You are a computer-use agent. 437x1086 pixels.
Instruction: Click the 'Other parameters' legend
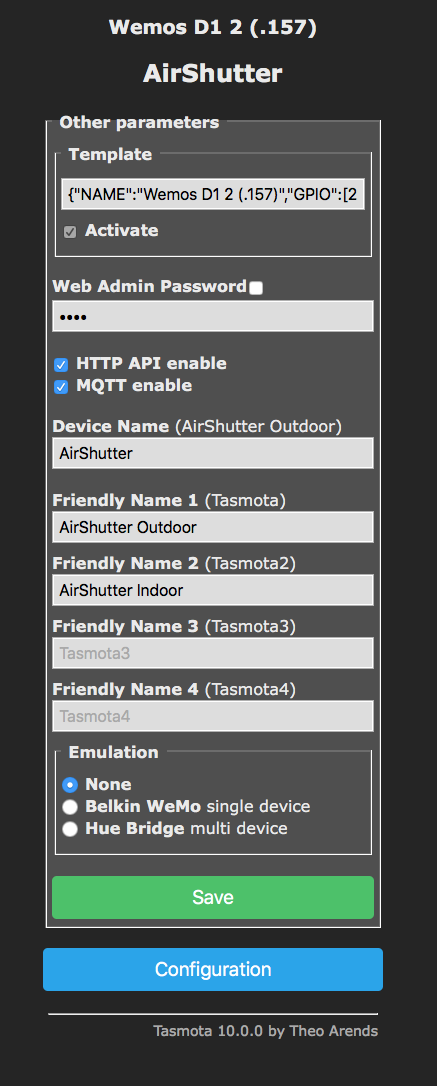139,123
